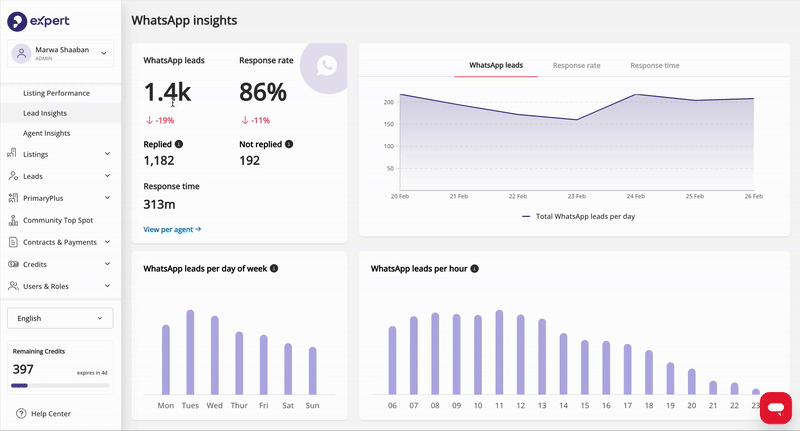Click the View per agent link
Screen dimensions: 800x431
(172, 230)
